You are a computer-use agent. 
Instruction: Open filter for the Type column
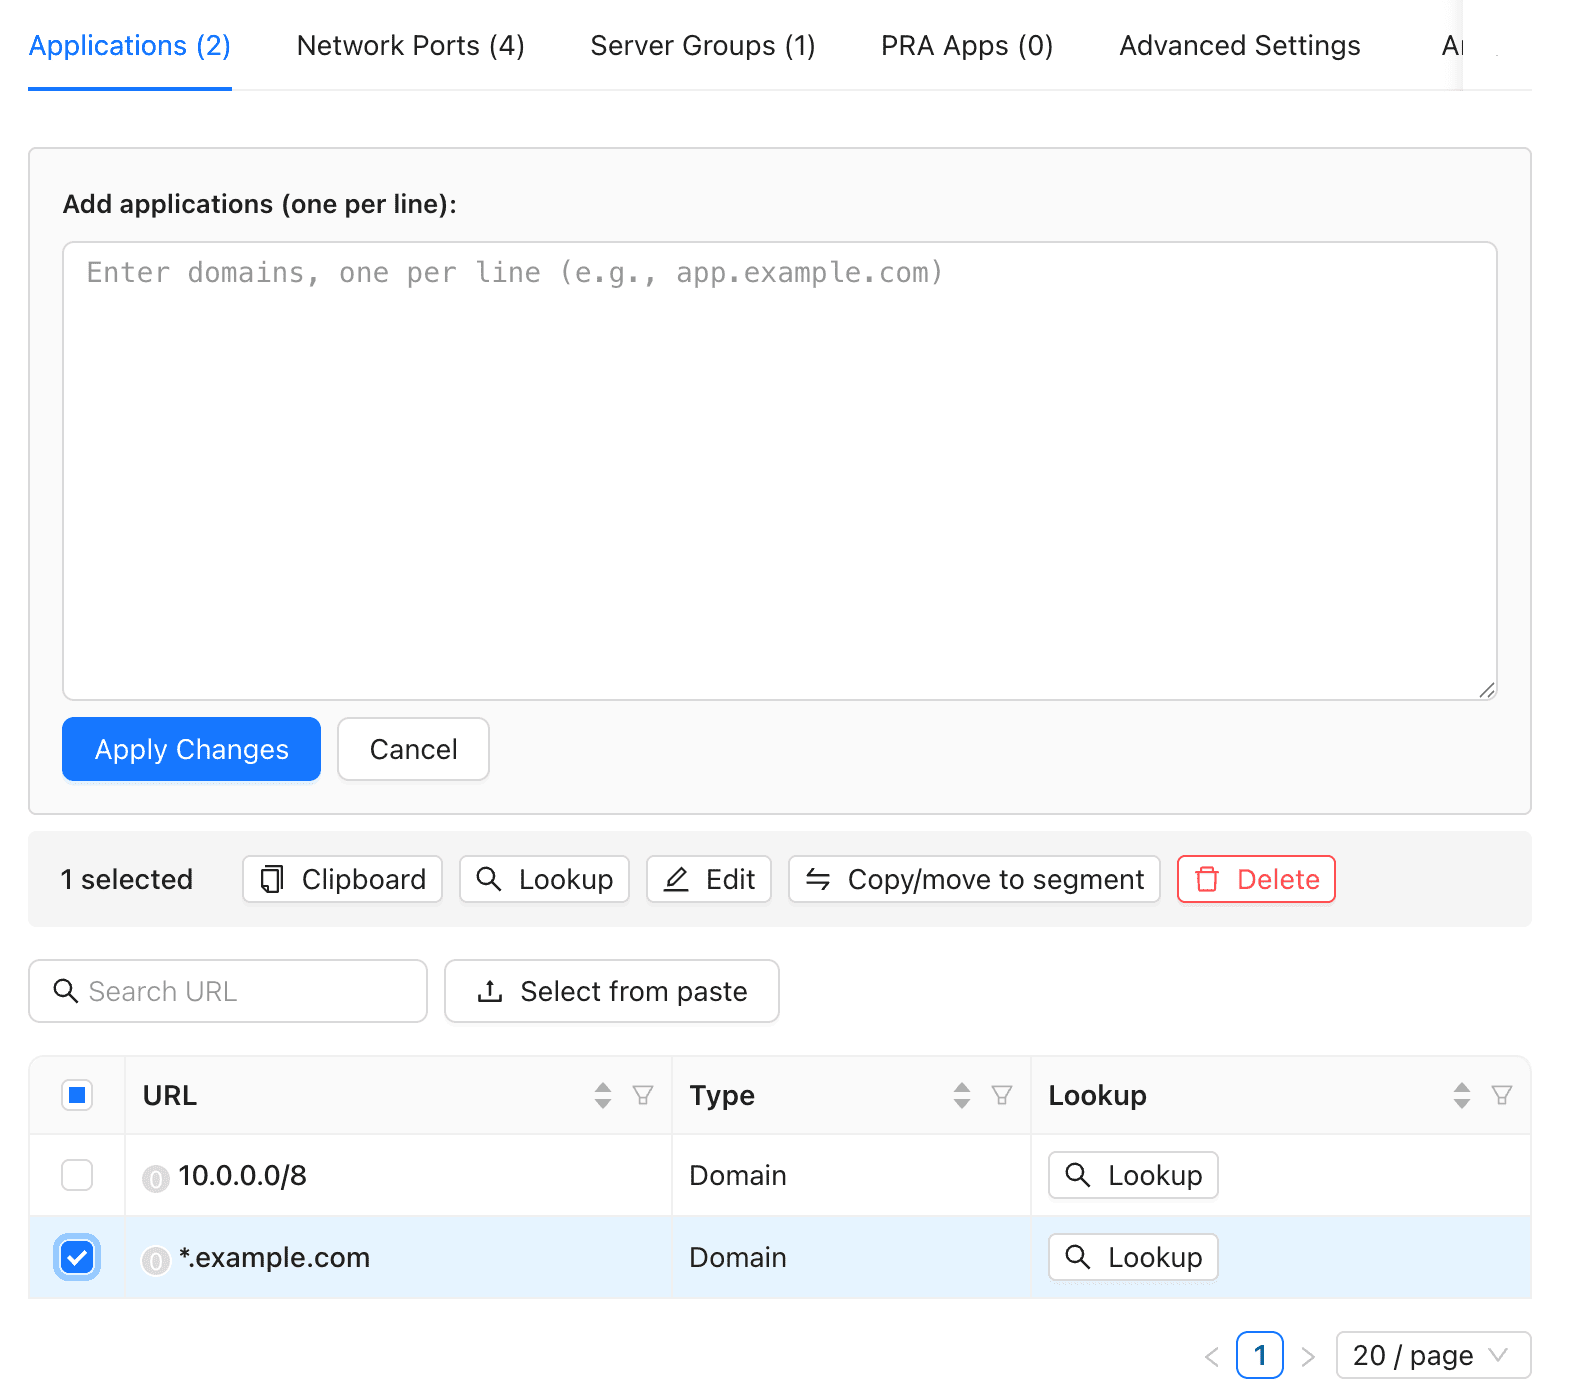point(1002,1095)
